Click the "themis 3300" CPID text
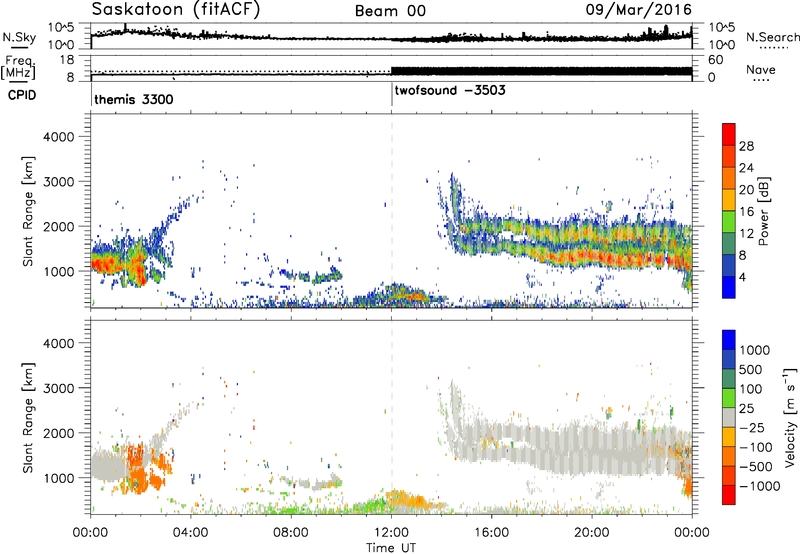Viewport: 800px width, 554px height. pos(134,99)
